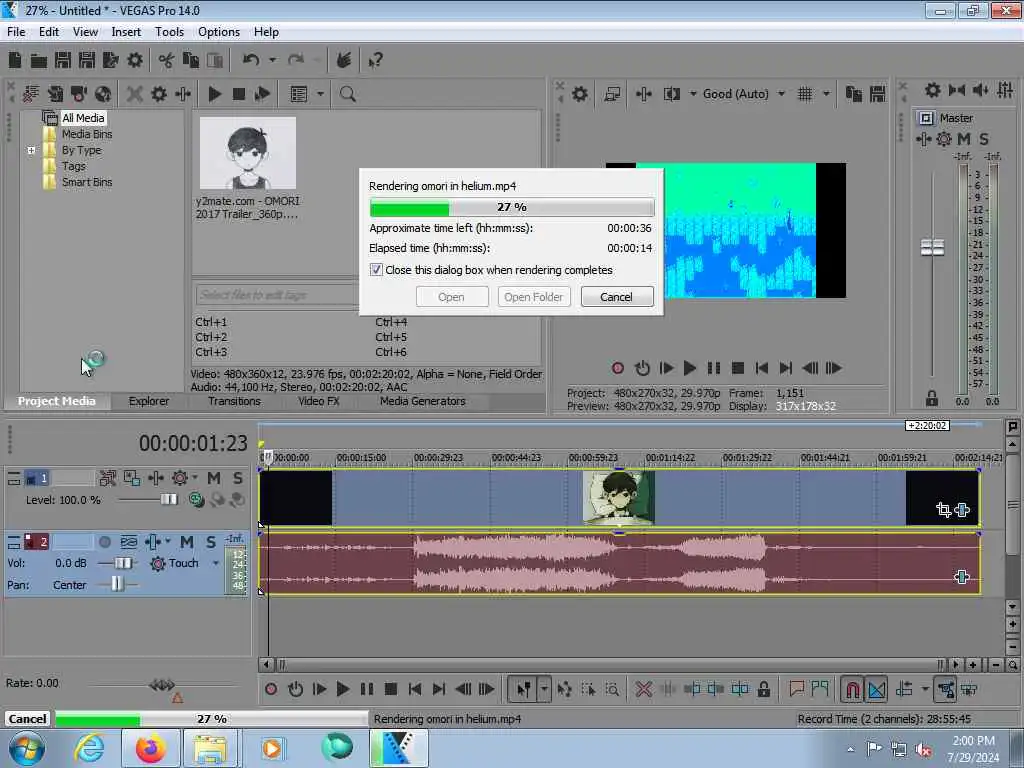Open the Overlays grid dropdown arrow

click(x=826, y=94)
